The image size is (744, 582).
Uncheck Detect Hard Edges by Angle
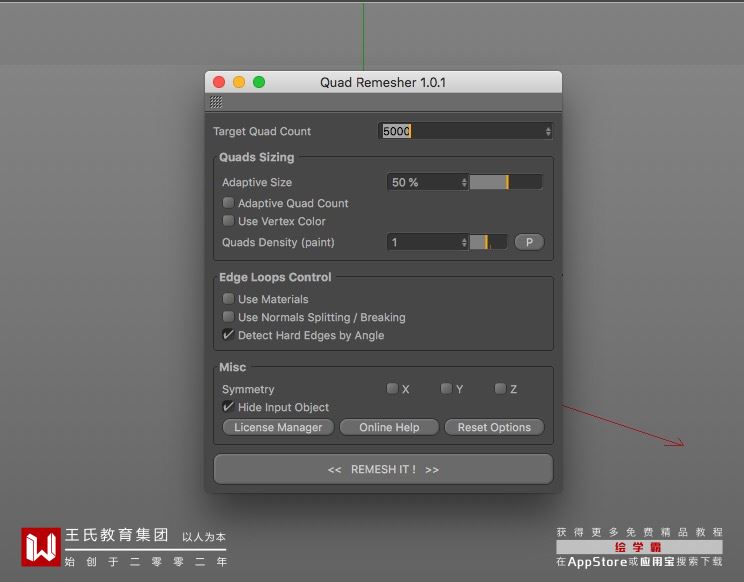coord(228,335)
